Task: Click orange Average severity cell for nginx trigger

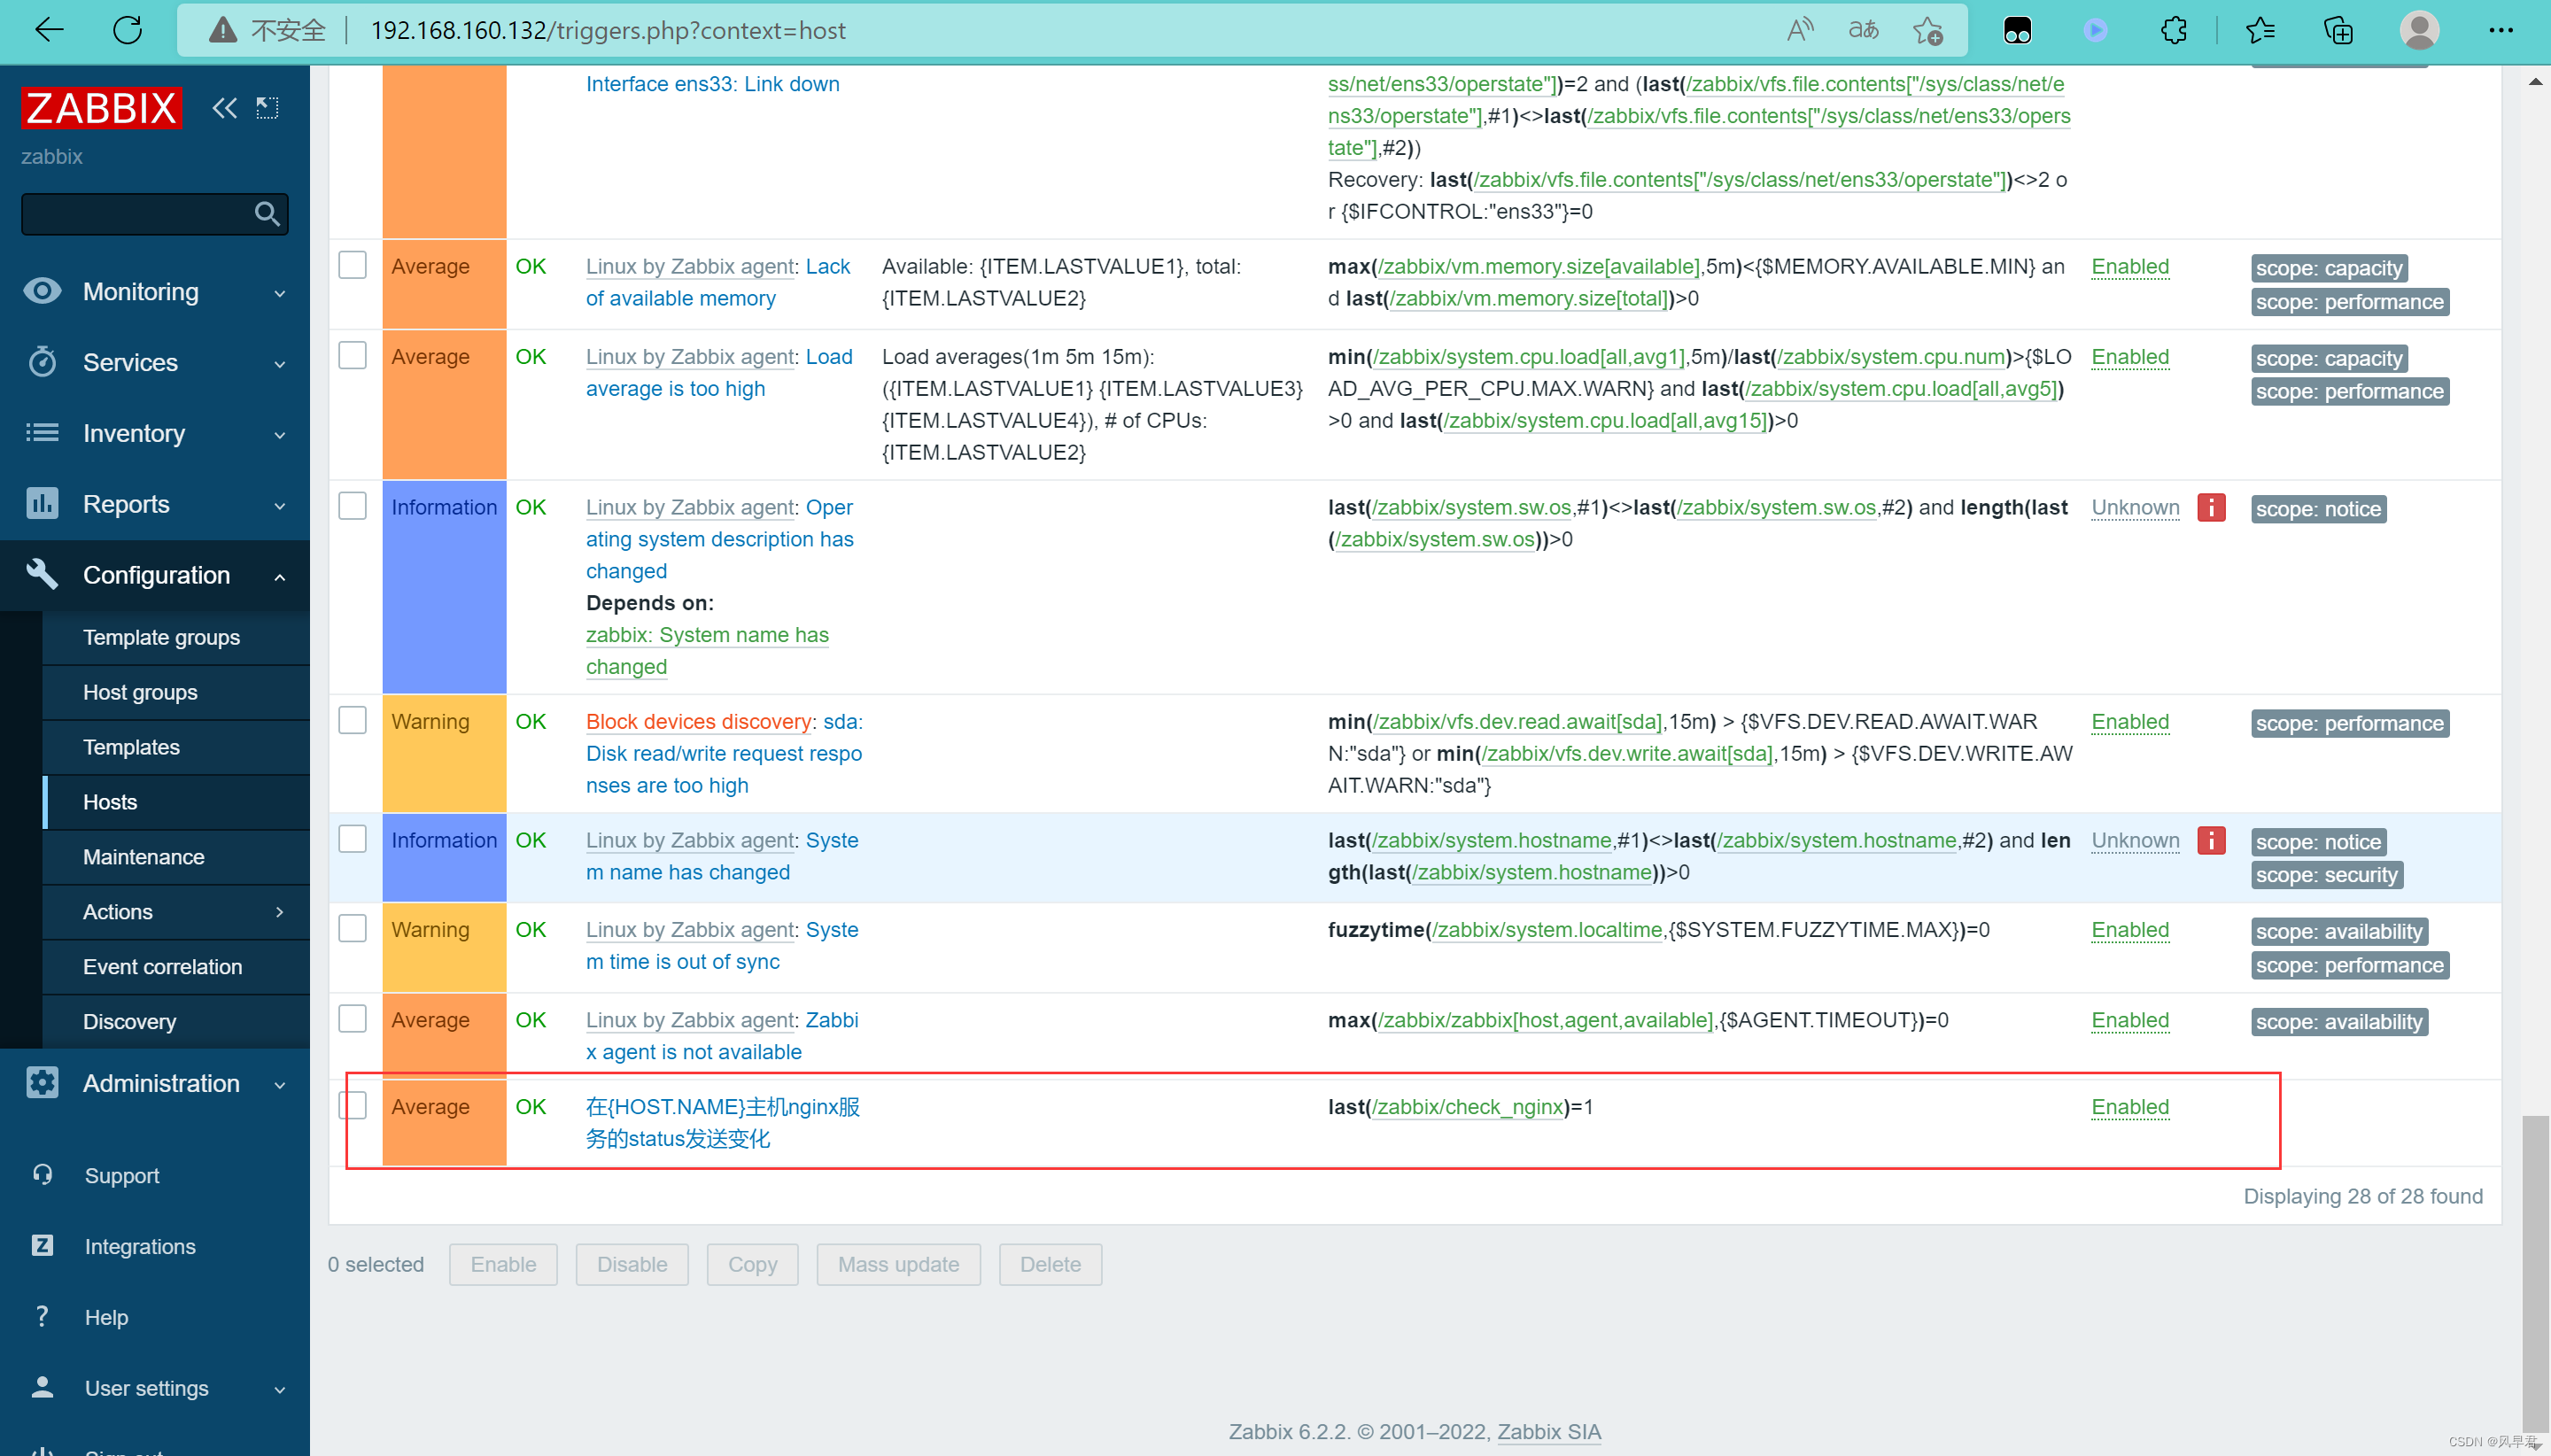Action: tap(444, 1122)
